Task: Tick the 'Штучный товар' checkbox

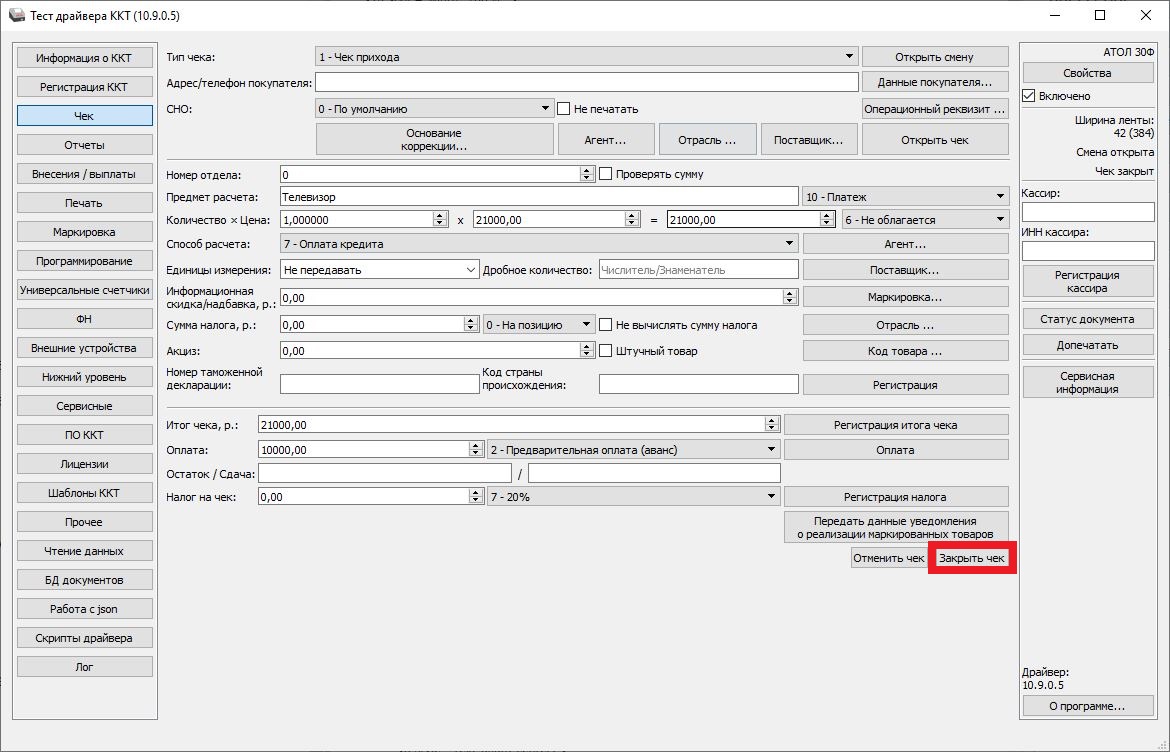Action: click(605, 351)
